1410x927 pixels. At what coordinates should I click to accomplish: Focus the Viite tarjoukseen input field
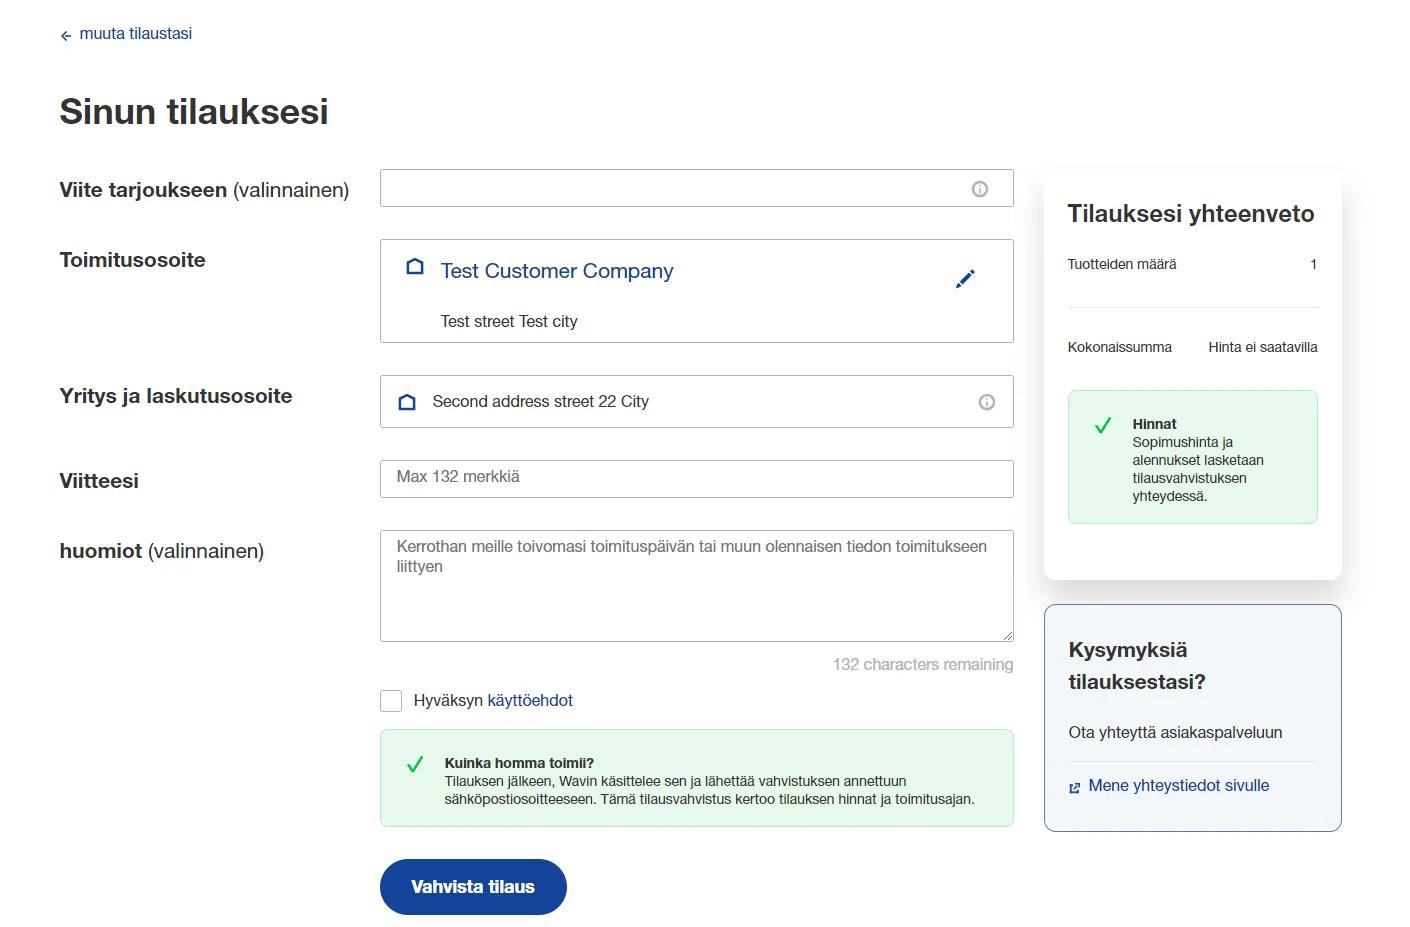pos(696,188)
